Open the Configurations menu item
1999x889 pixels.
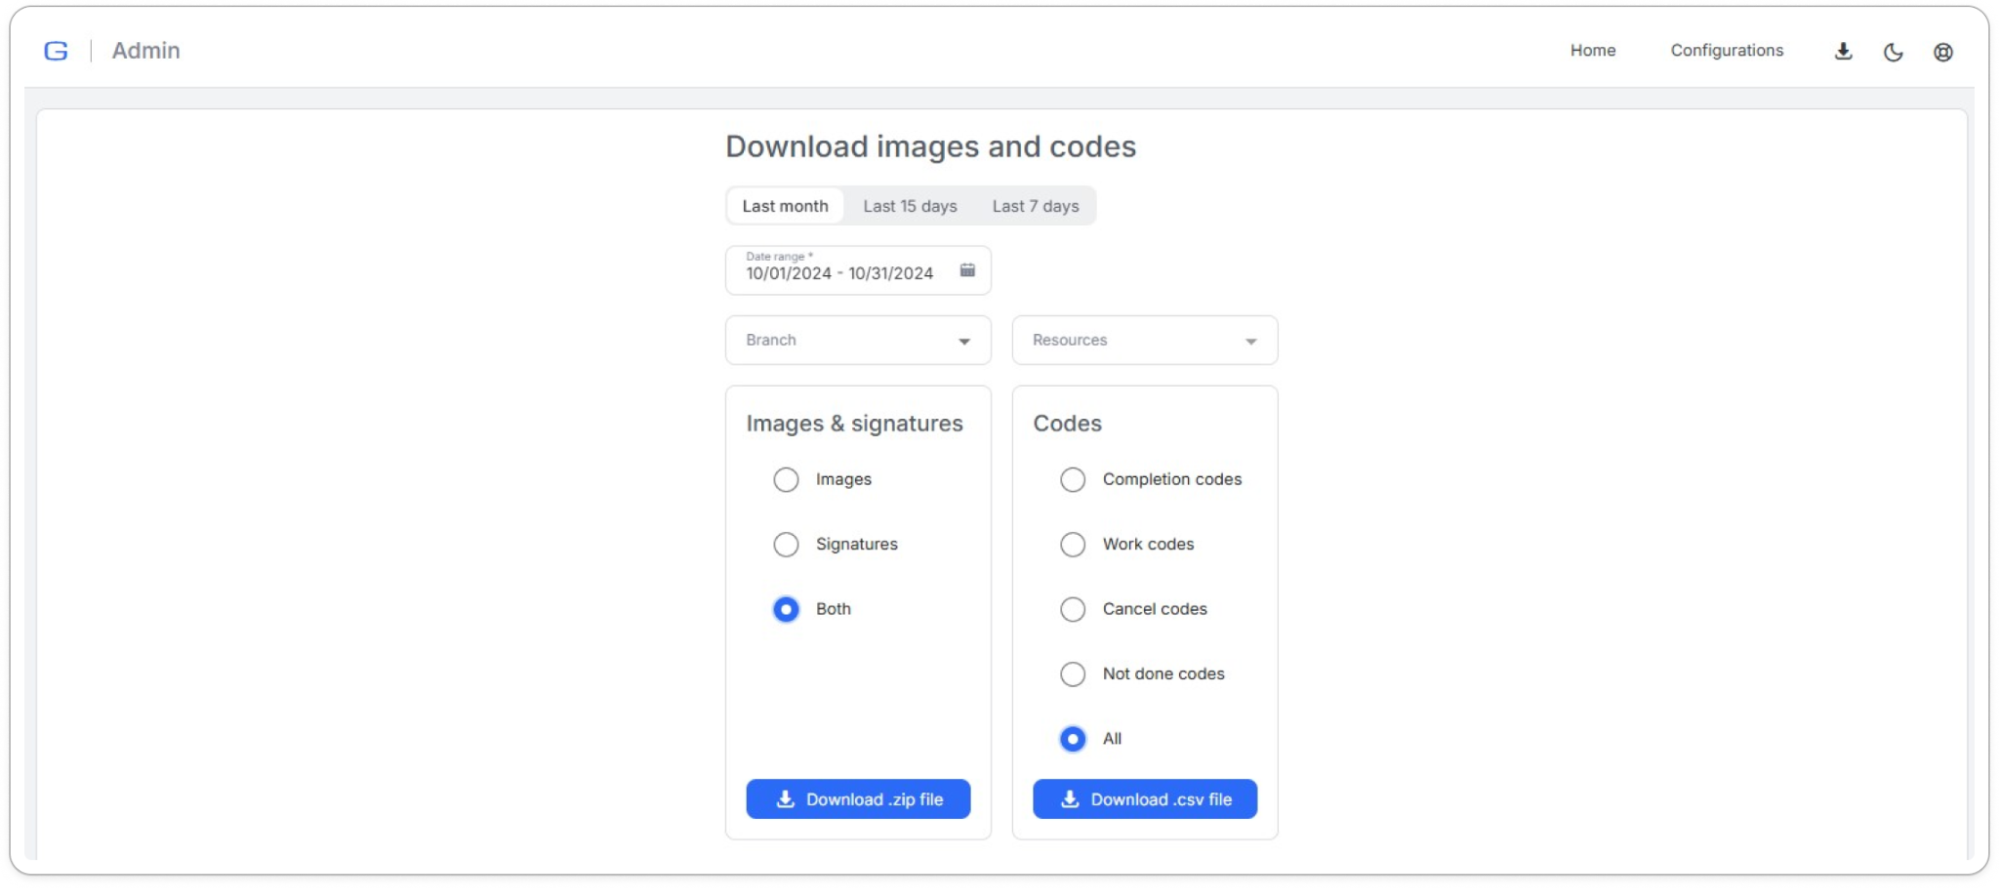(1726, 51)
